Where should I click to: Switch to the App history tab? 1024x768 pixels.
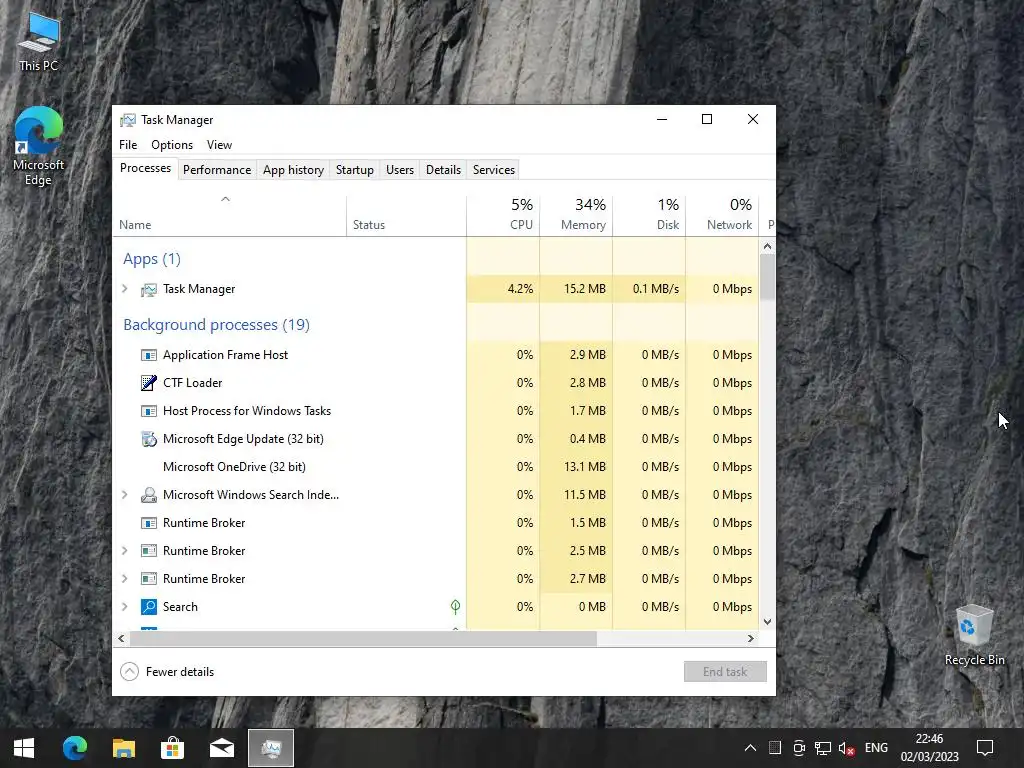pos(293,170)
